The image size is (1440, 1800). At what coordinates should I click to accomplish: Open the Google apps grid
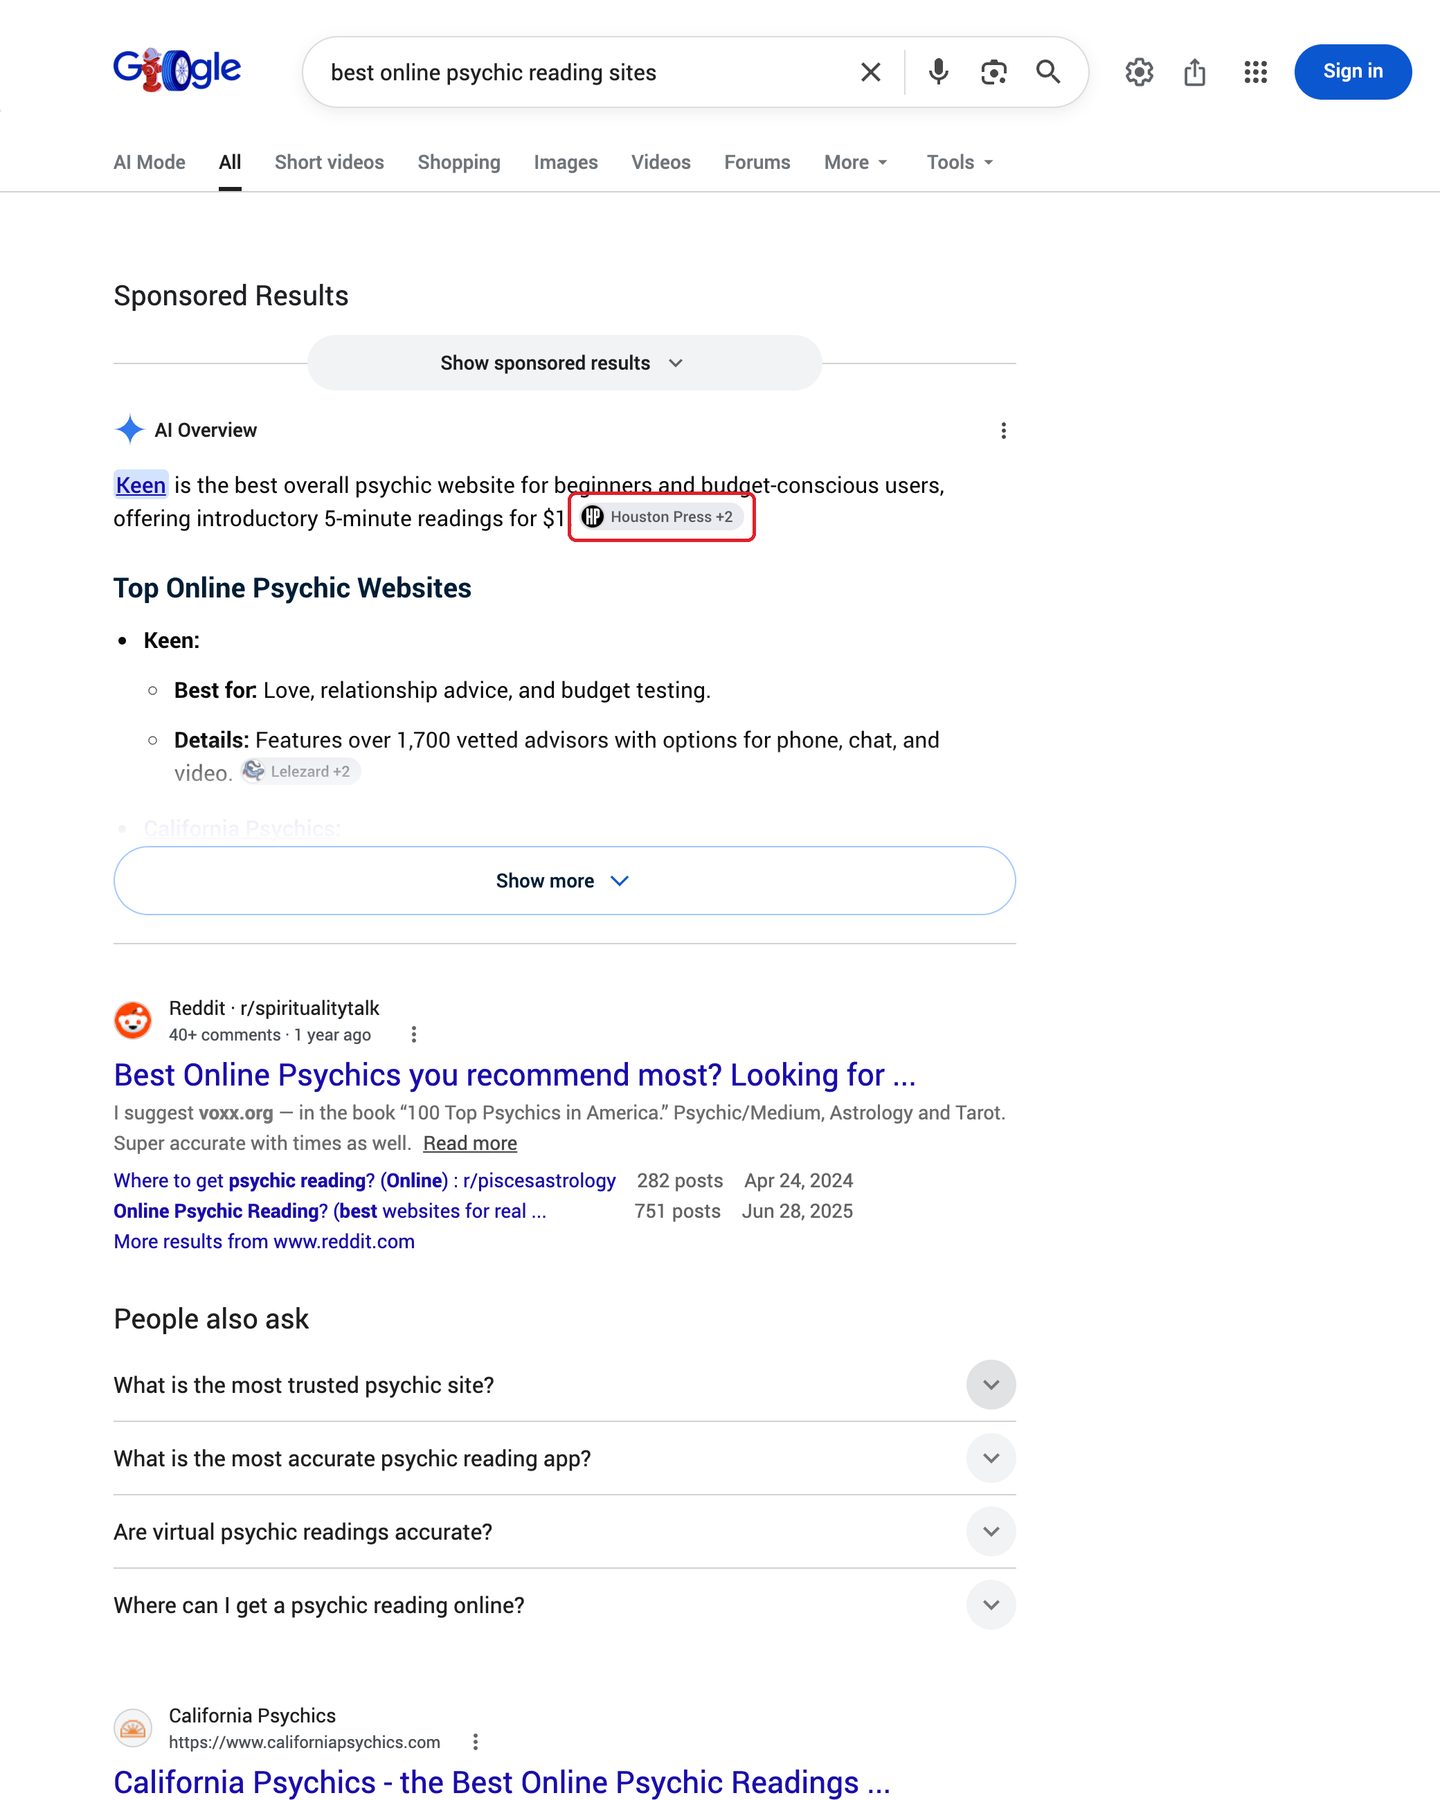pos(1255,72)
